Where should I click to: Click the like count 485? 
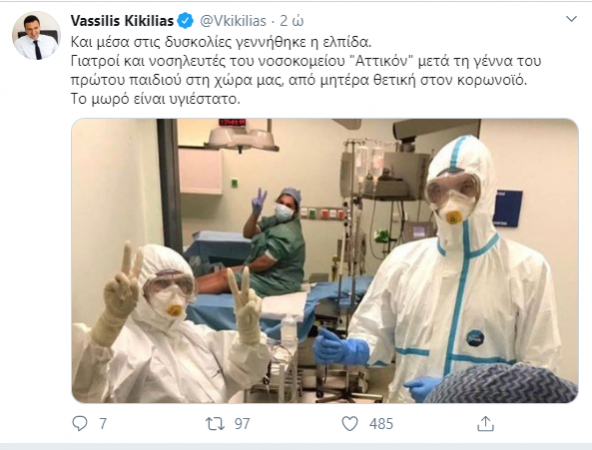(x=381, y=424)
